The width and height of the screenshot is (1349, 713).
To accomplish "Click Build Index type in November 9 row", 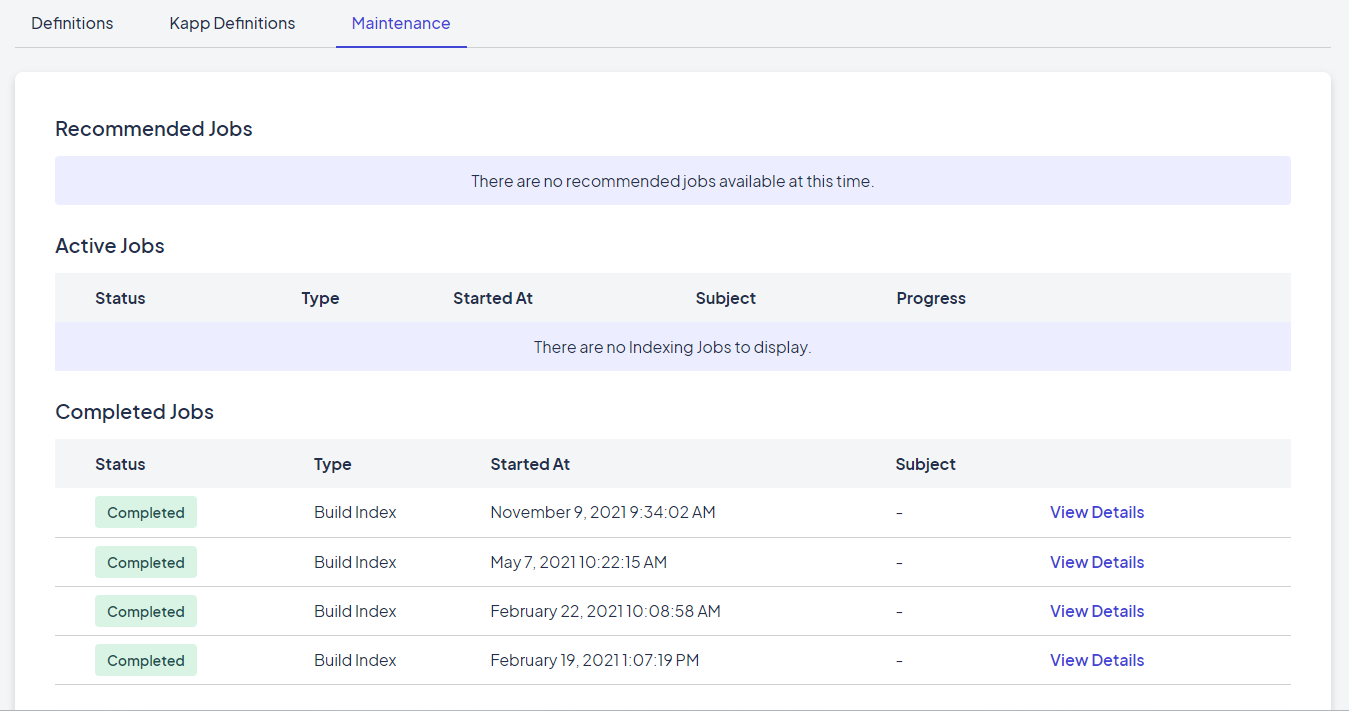I will click(355, 512).
